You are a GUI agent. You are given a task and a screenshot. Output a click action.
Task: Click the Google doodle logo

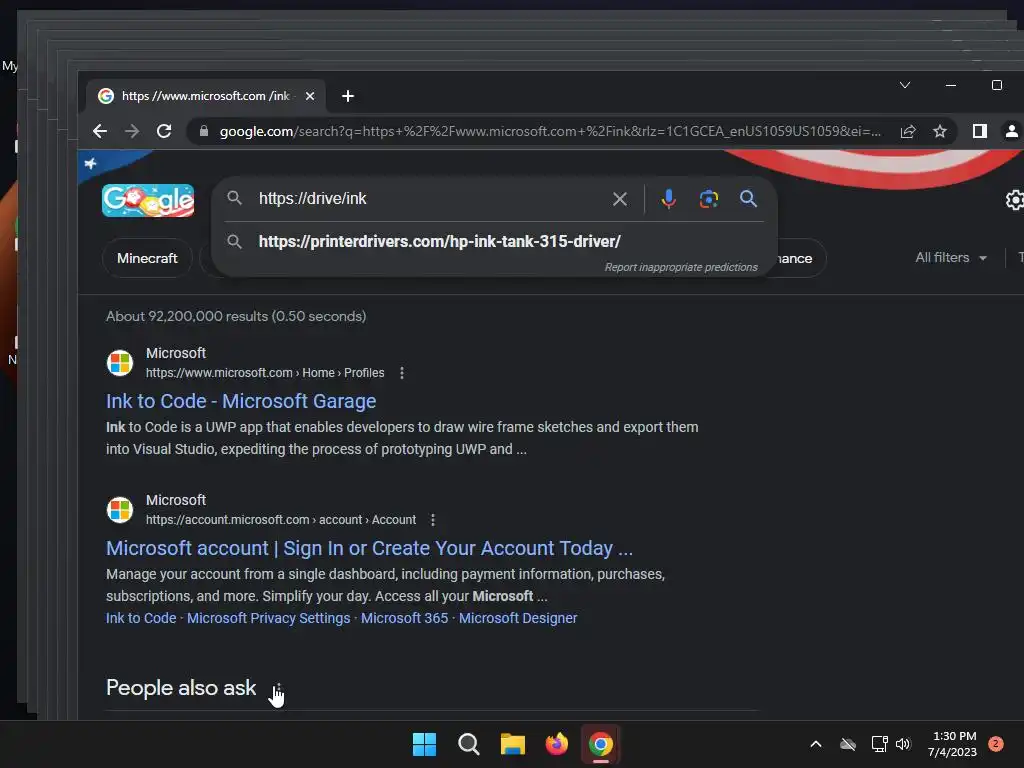(x=148, y=200)
